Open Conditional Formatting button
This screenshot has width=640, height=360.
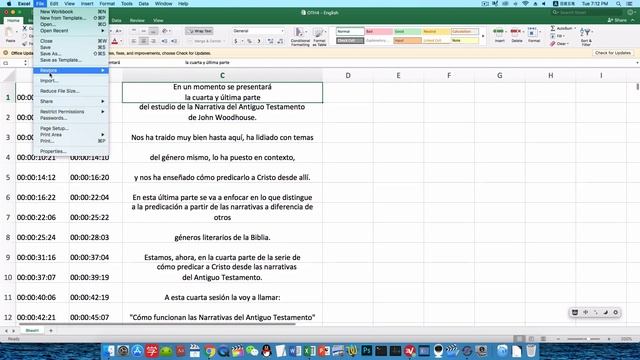[x=300, y=36]
